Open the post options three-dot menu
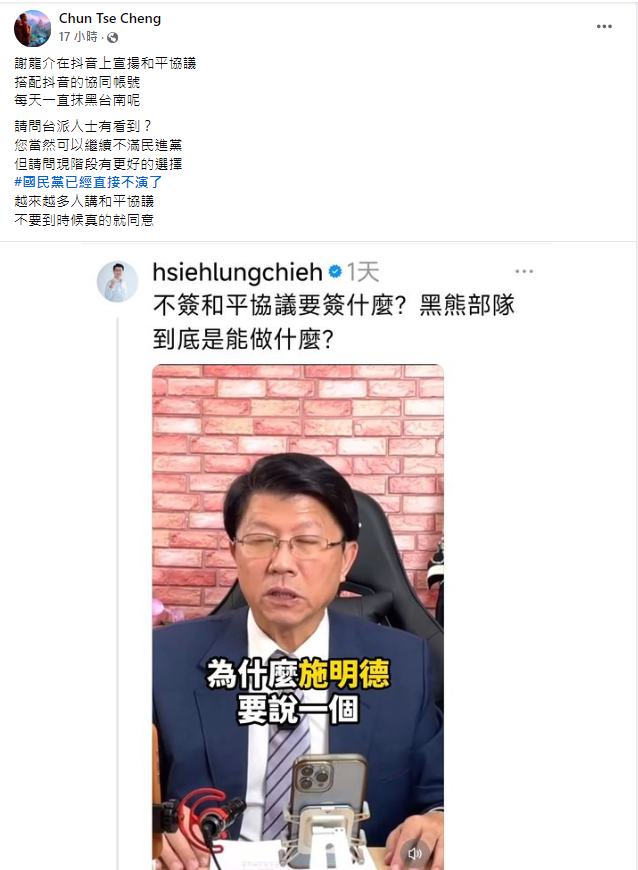 604,27
